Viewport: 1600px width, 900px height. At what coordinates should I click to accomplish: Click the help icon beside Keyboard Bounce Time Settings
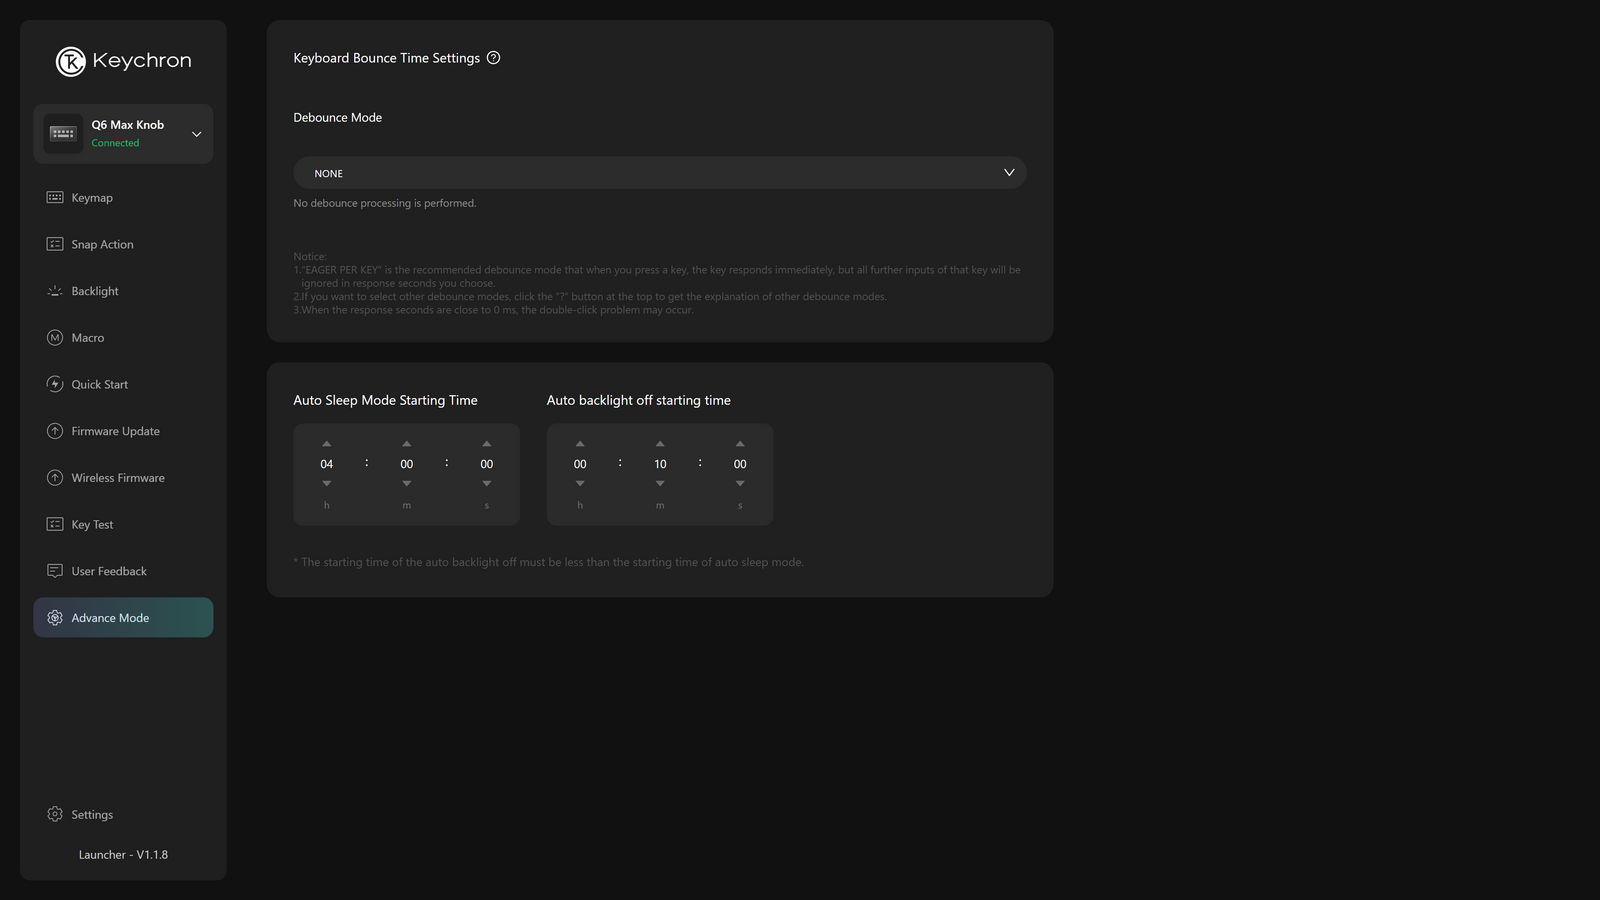click(493, 58)
